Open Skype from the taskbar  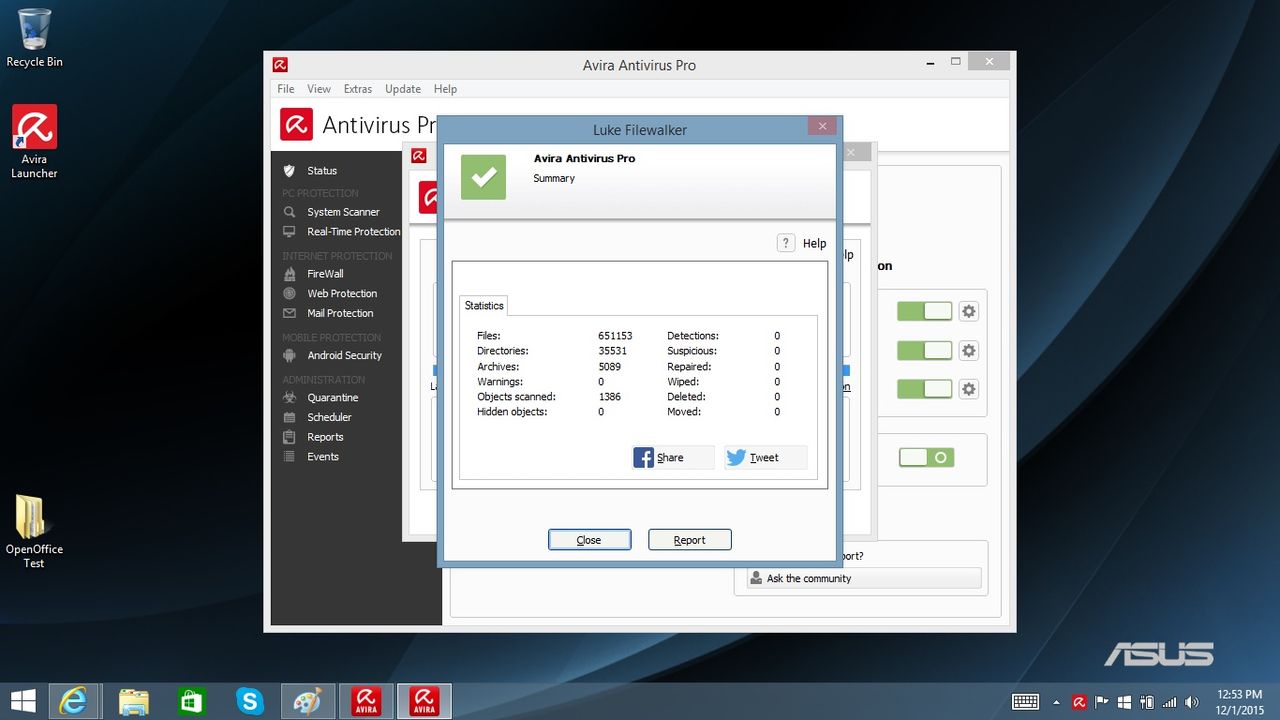pos(250,701)
